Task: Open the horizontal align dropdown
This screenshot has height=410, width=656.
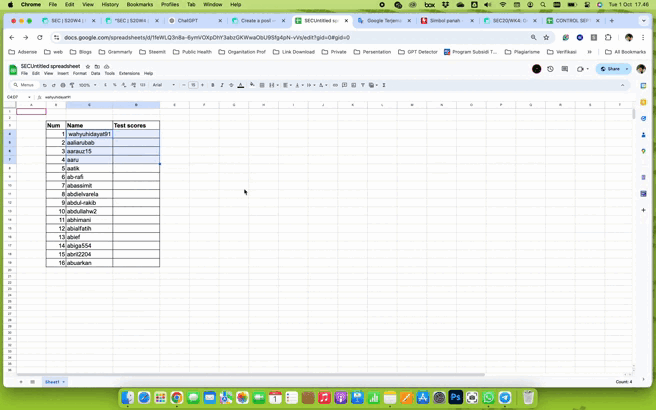Action: click(x=287, y=85)
